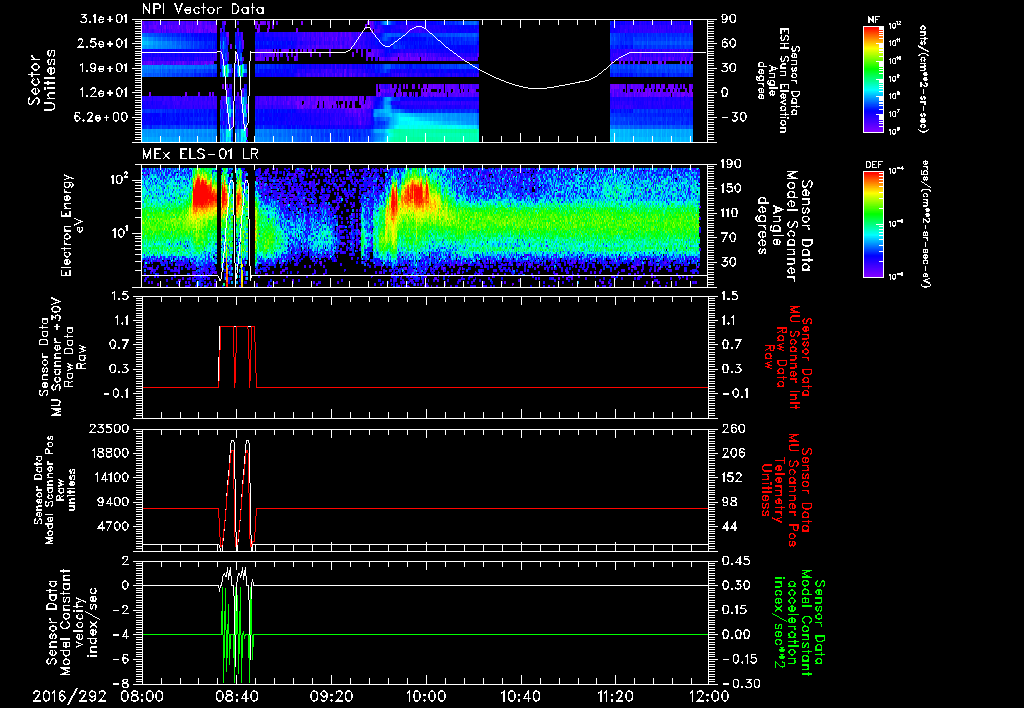This screenshot has height=708, width=1024.
Task: Click the DEF color bar
Action: 873,224
